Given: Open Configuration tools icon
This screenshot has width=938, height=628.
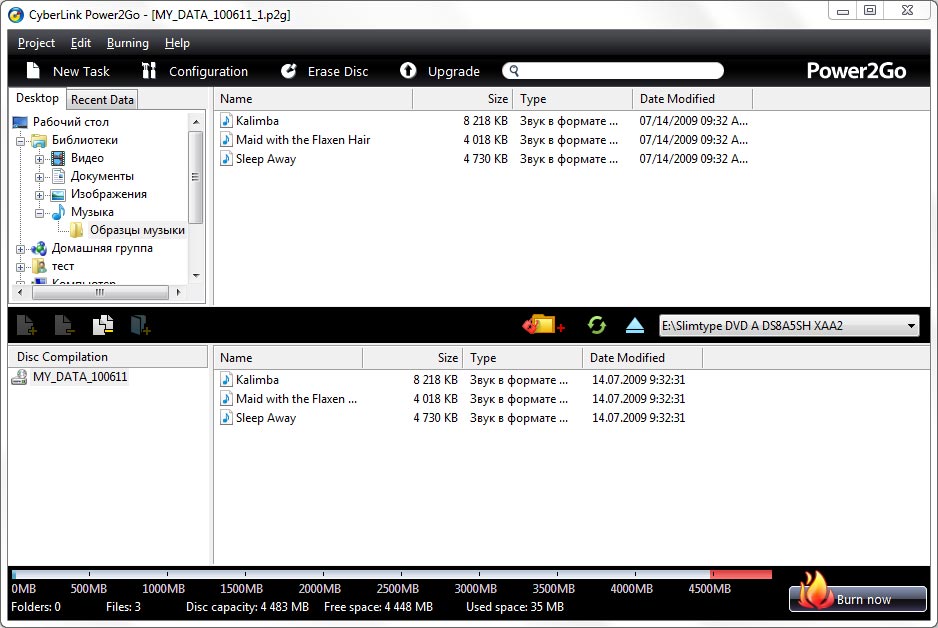Looking at the screenshot, I should [x=149, y=71].
